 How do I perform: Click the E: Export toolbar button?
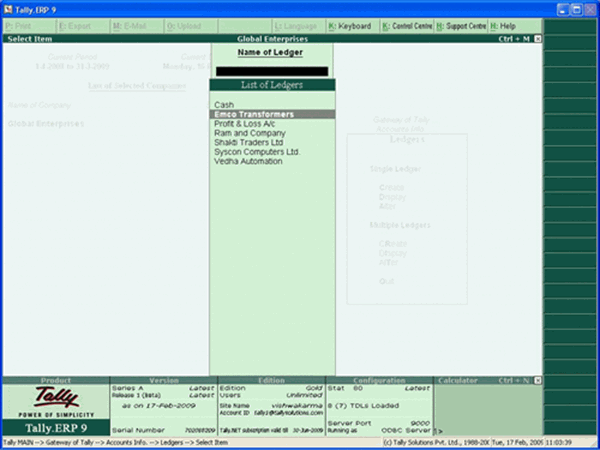[x=83, y=26]
